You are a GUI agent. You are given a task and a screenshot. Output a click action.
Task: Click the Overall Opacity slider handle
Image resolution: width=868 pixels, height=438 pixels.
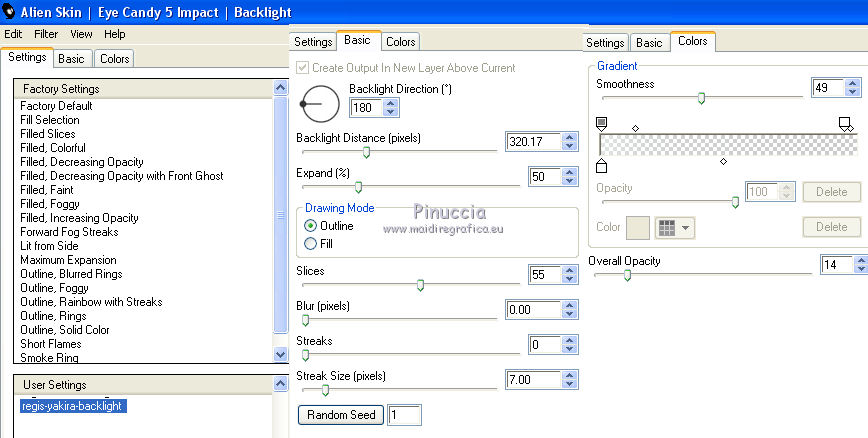(x=627, y=275)
